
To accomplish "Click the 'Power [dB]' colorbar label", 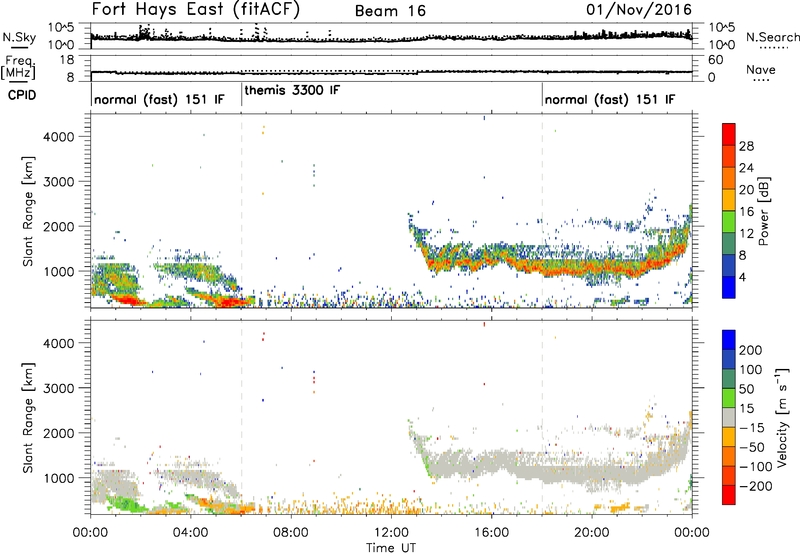I will click(x=763, y=211).
